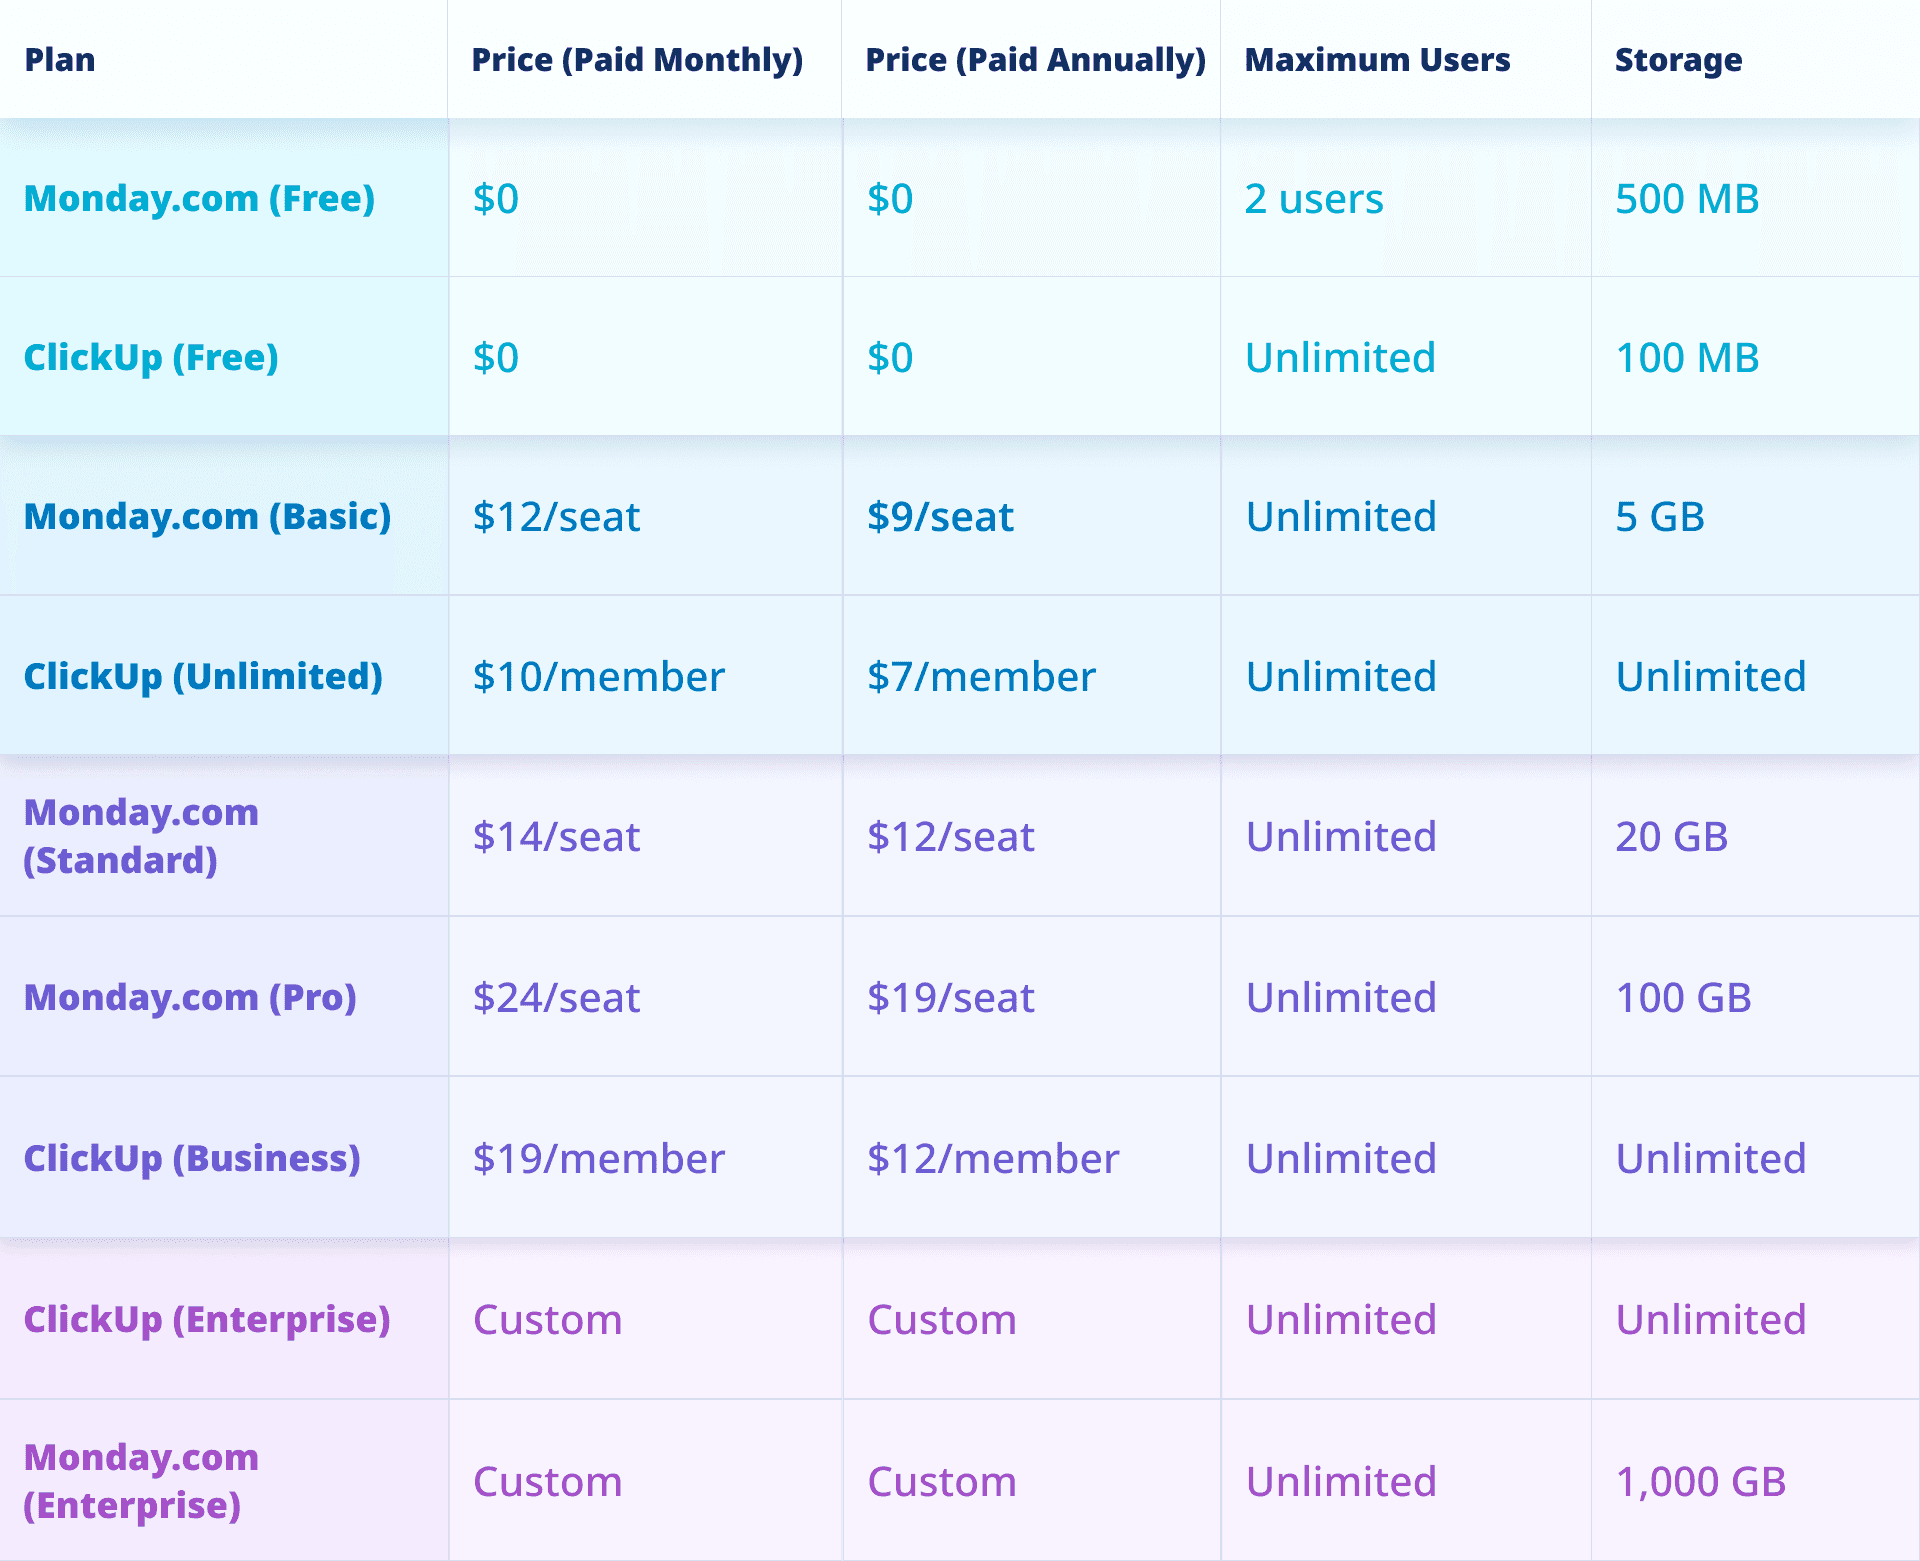Select the Monday.com (Free) plan name
This screenshot has height=1561, width=1920.
(x=199, y=199)
